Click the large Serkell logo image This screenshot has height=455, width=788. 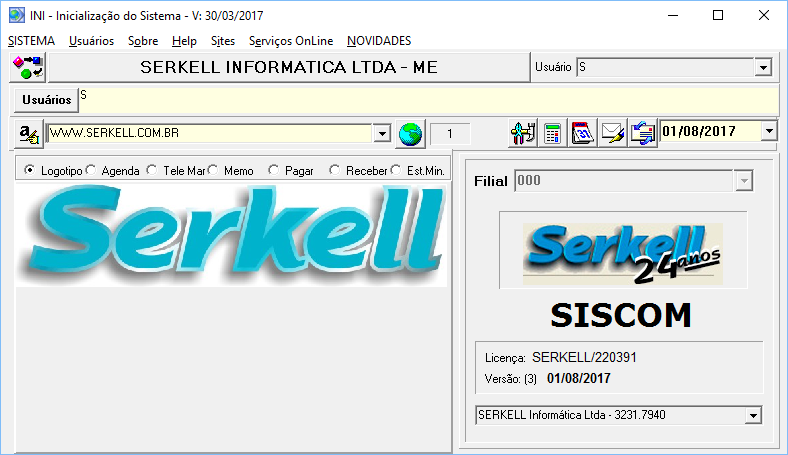(x=231, y=235)
